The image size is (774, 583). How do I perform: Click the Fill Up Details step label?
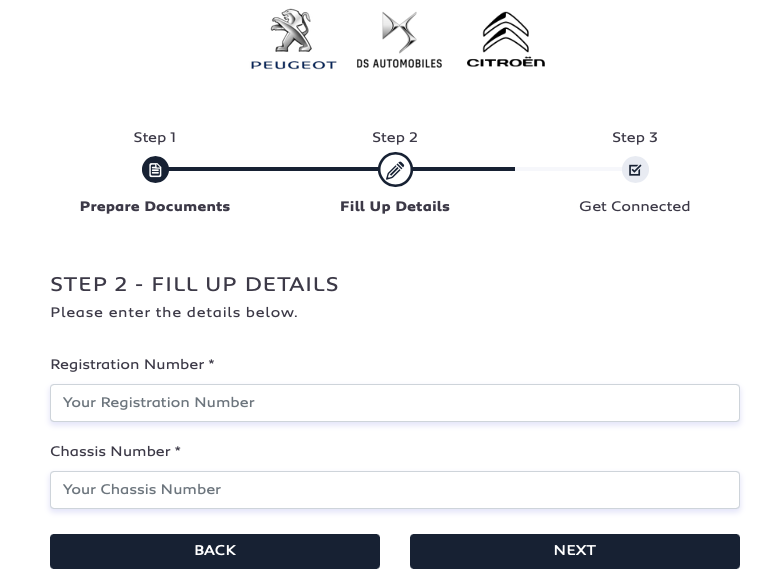click(395, 207)
